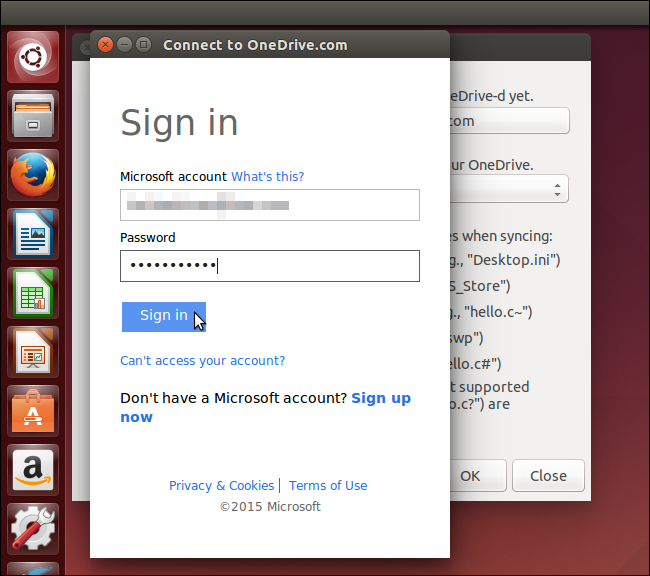This screenshot has width=650, height=576.
Task: Click Close in the background settings window
Action: 548,476
